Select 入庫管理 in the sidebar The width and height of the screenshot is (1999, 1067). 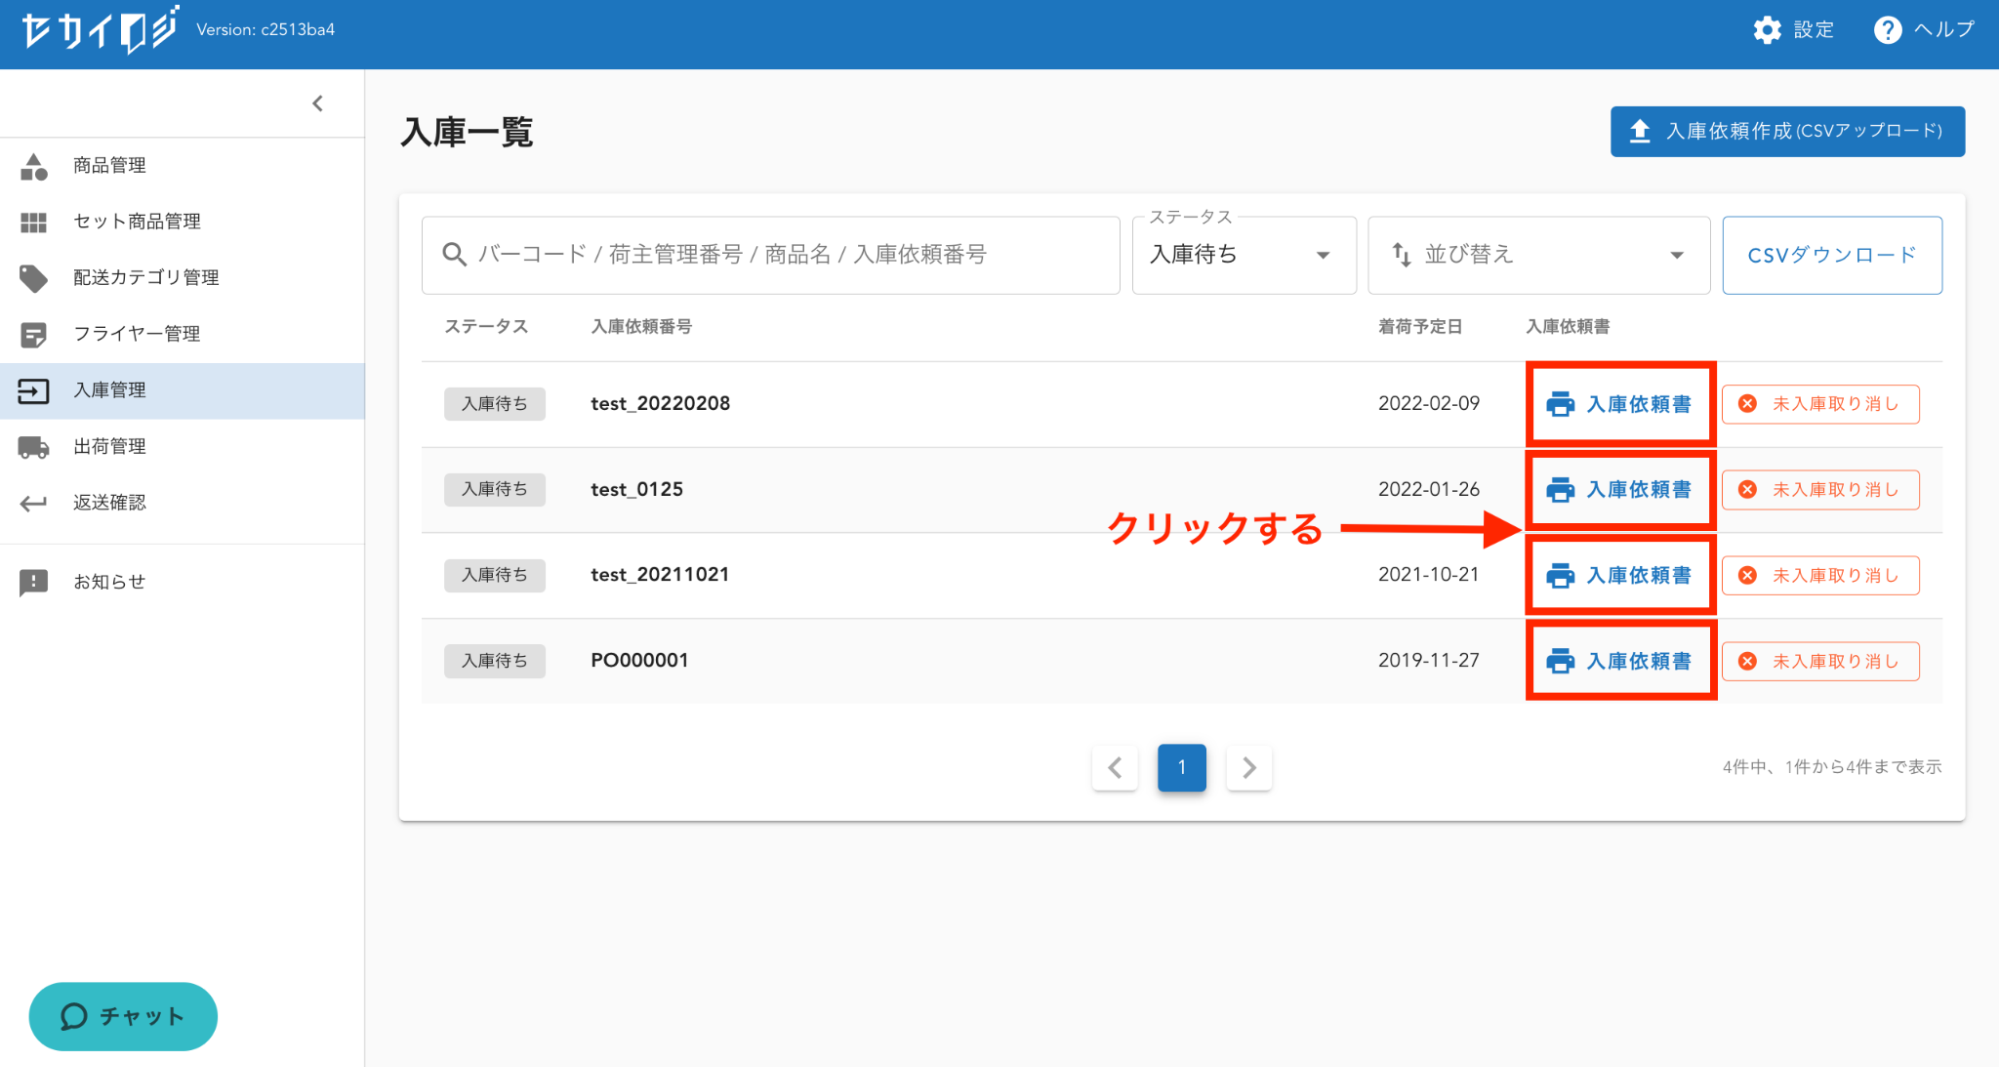(x=110, y=390)
